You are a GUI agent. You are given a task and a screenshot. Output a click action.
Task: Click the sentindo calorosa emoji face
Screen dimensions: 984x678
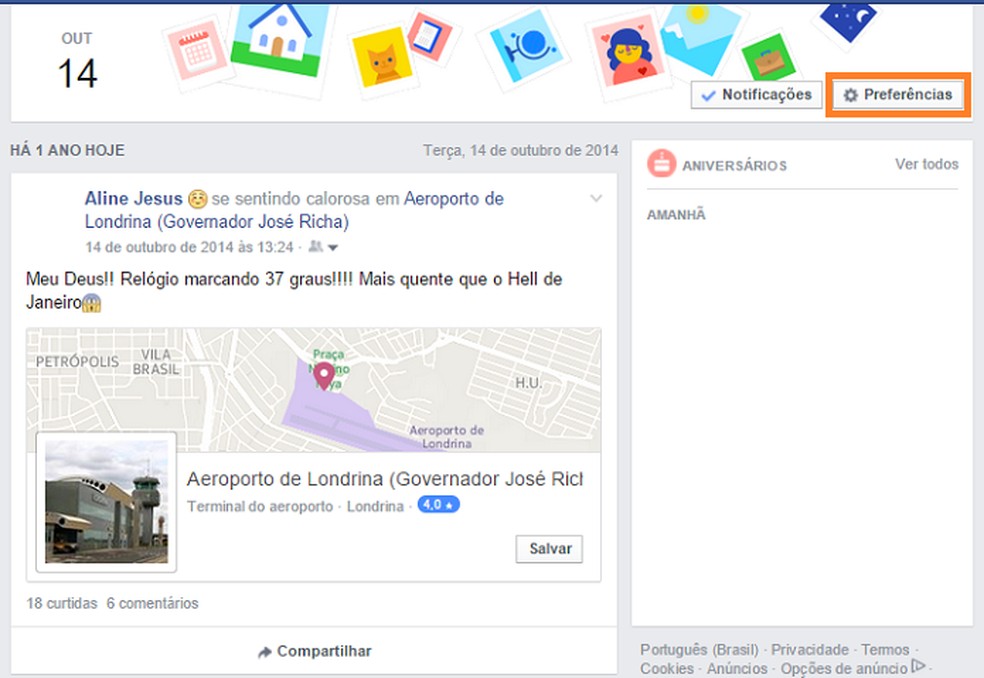(x=198, y=199)
